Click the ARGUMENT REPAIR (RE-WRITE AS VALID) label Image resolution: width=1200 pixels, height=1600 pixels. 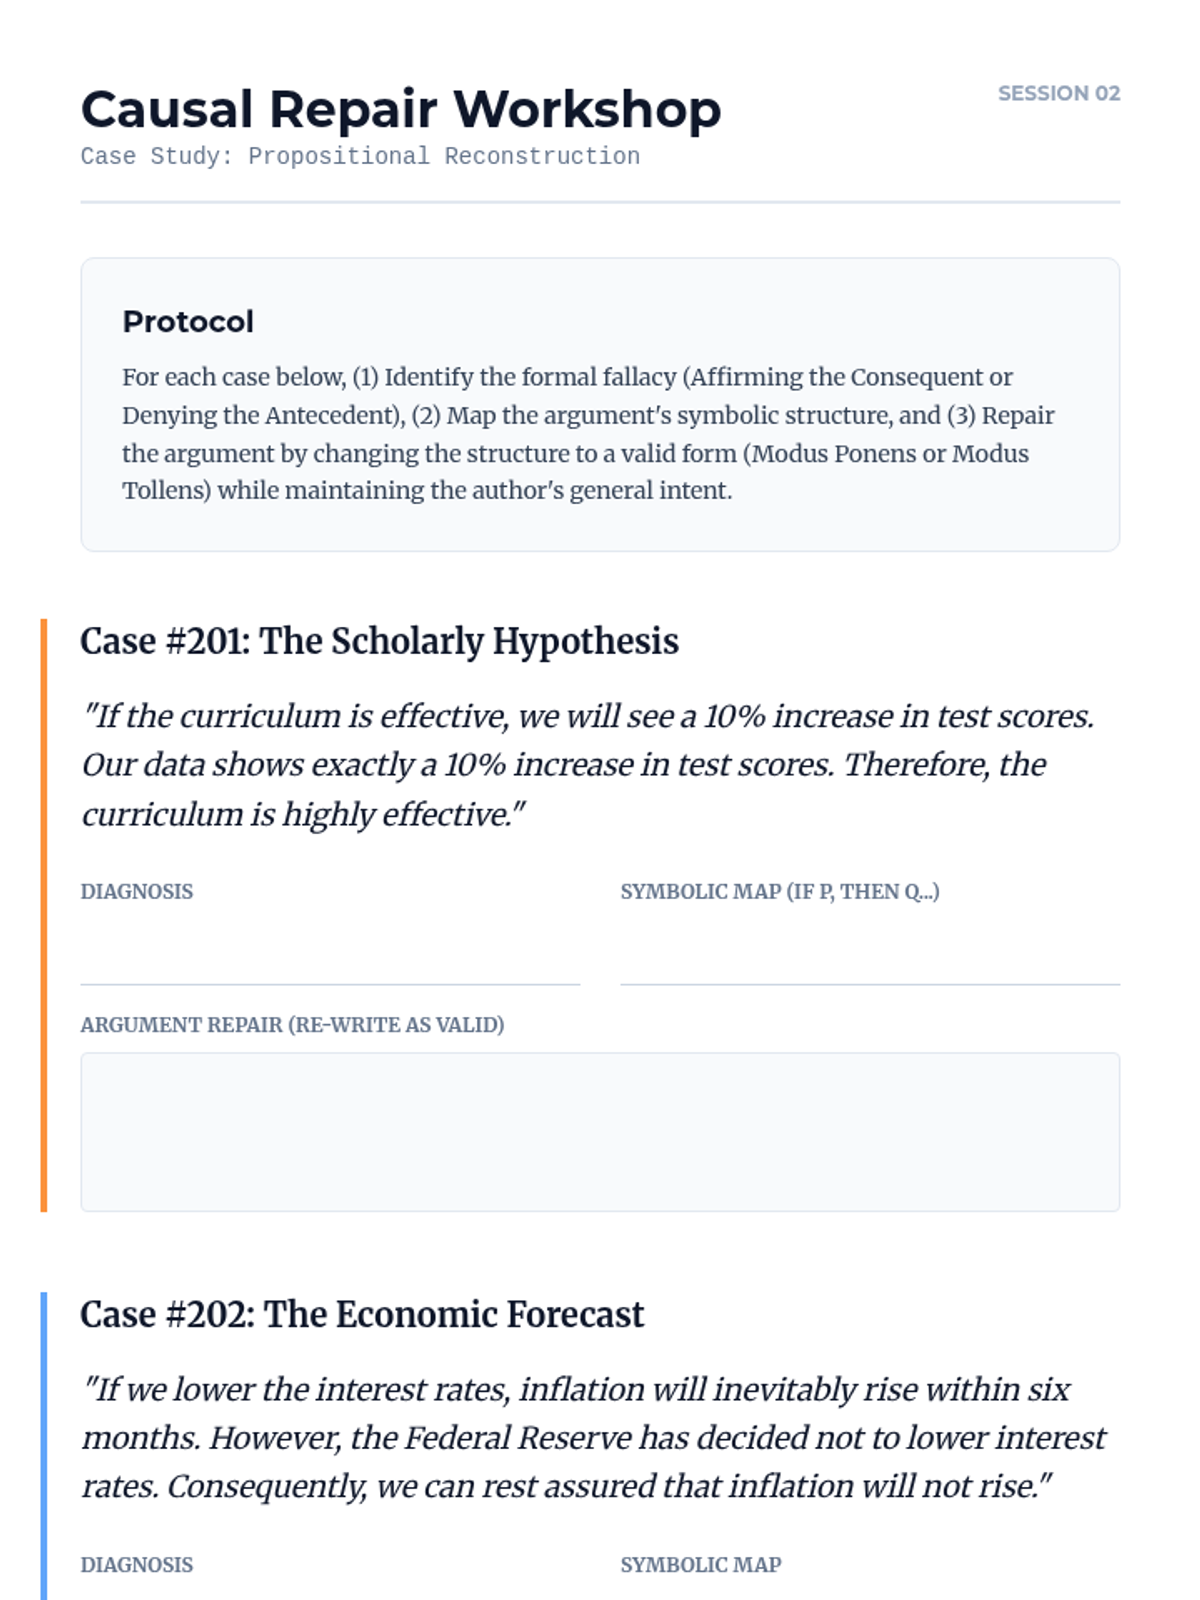coord(292,1025)
